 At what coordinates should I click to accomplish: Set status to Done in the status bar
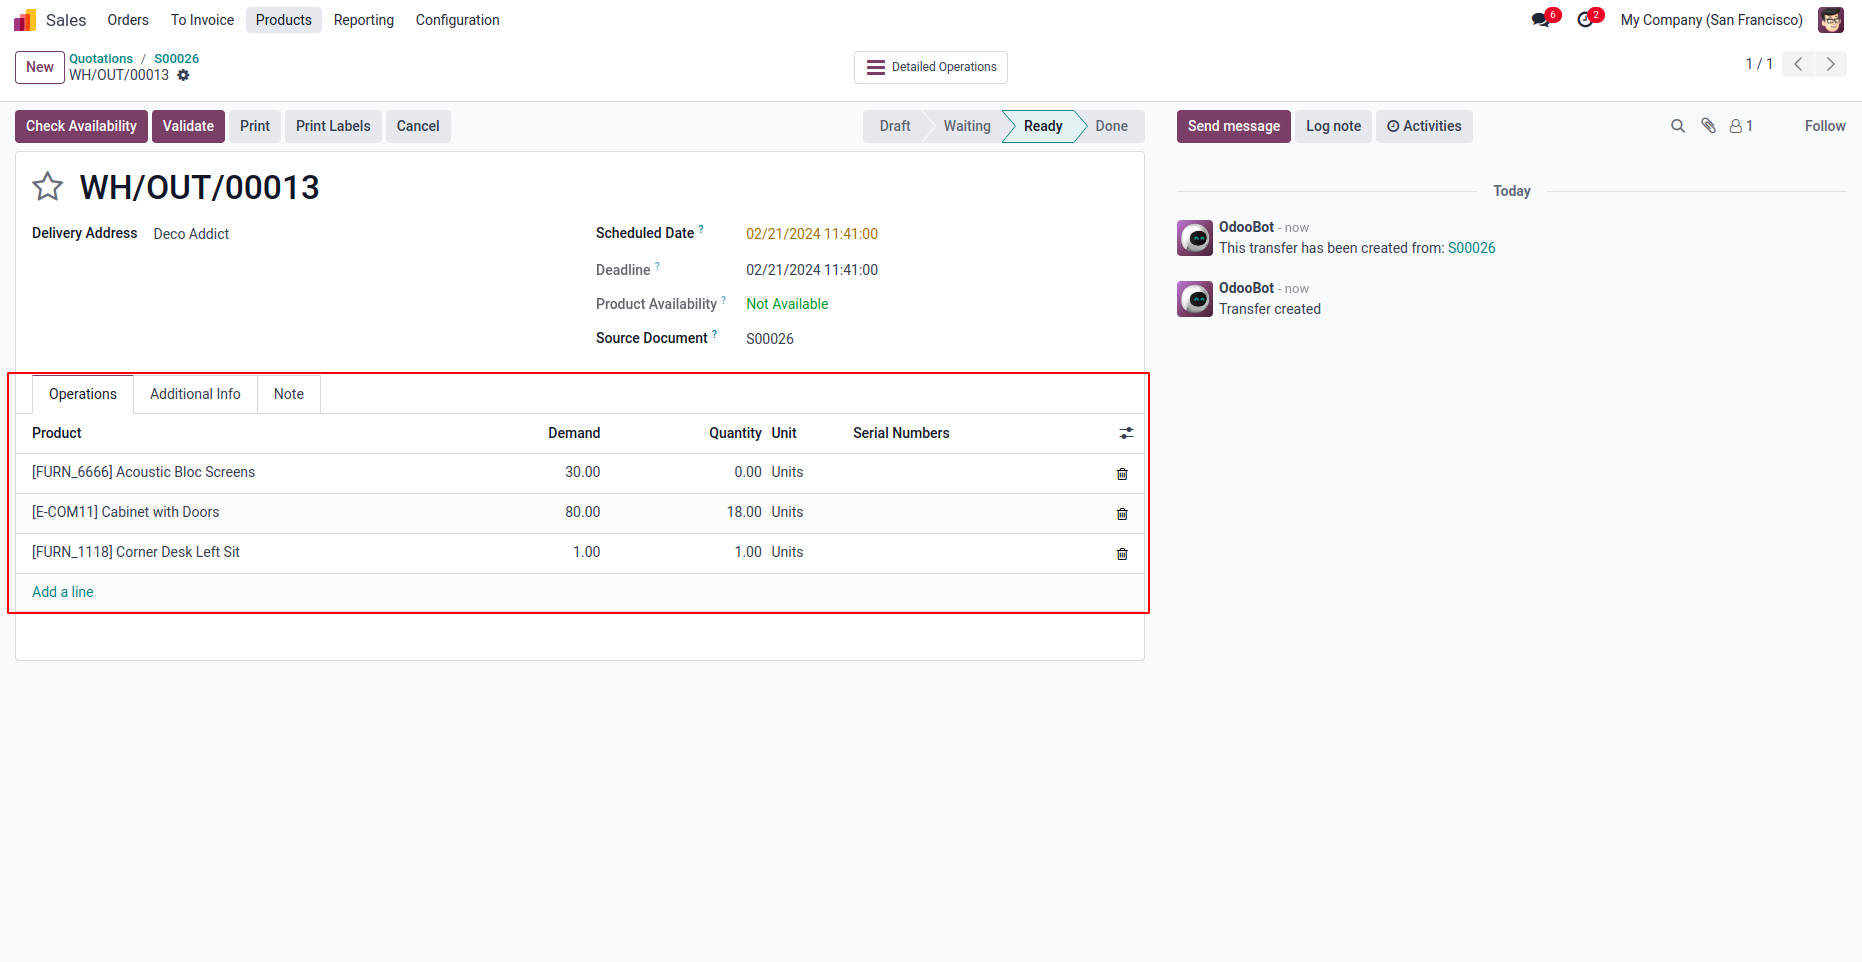pos(1111,126)
